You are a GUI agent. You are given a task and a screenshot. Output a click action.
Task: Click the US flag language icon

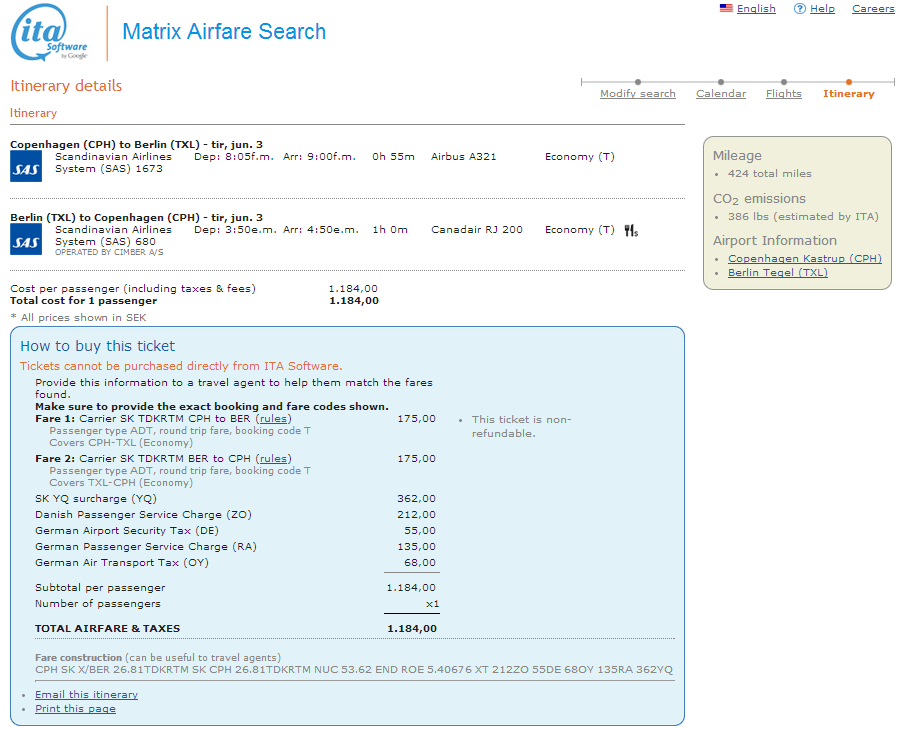pos(726,8)
